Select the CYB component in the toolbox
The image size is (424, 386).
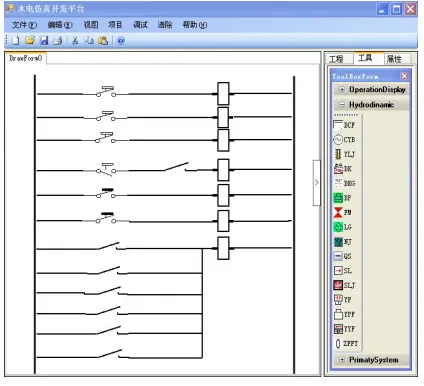coord(344,140)
